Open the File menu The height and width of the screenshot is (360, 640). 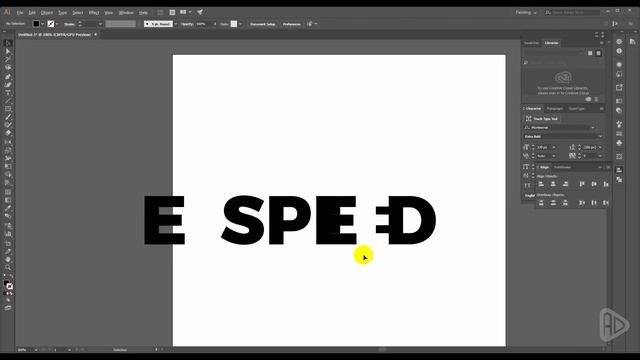[x=20, y=13]
